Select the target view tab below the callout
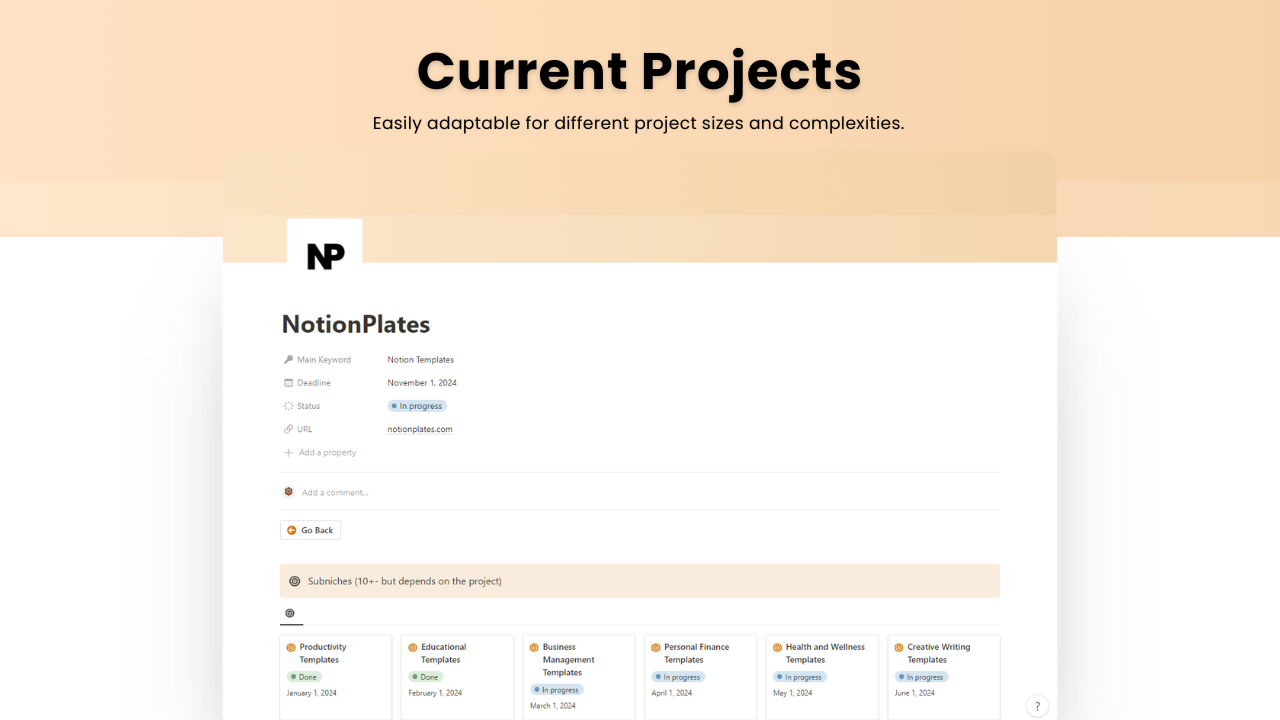The width and height of the screenshot is (1280, 720). (x=290, y=613)
